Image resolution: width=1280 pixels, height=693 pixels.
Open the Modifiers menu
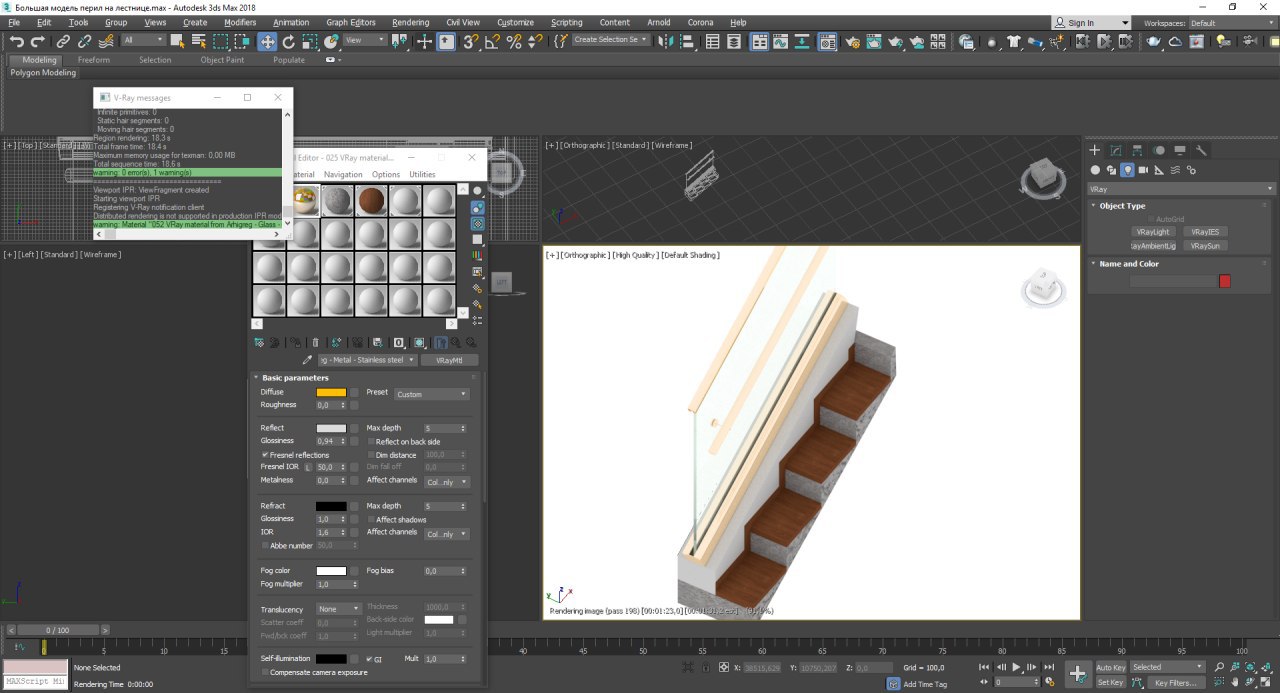click(x=240, y=22)
